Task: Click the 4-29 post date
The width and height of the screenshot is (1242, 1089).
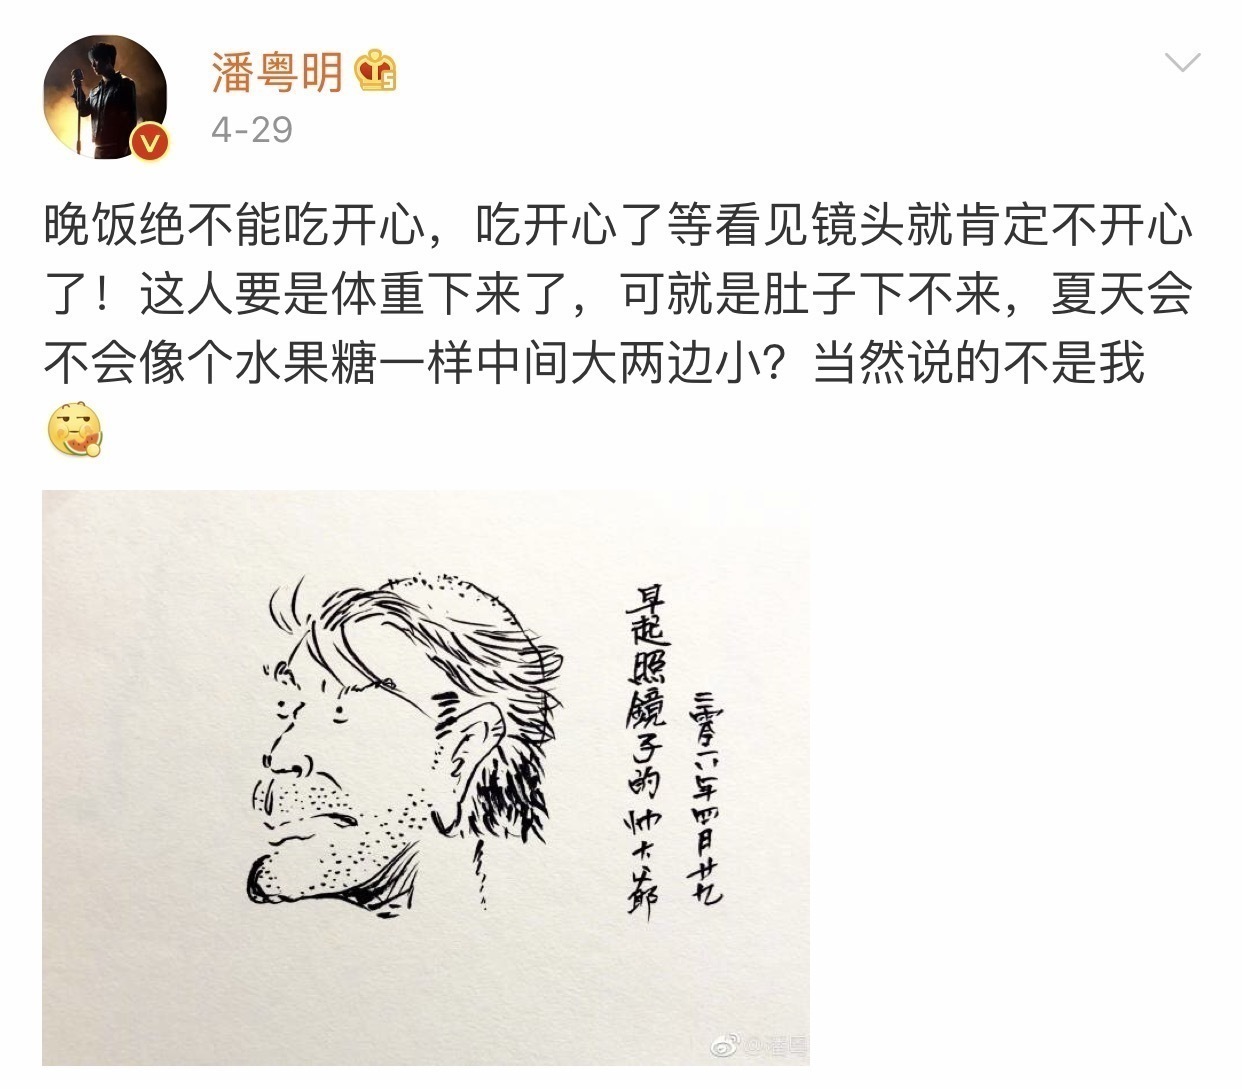Action: (251, 130)
